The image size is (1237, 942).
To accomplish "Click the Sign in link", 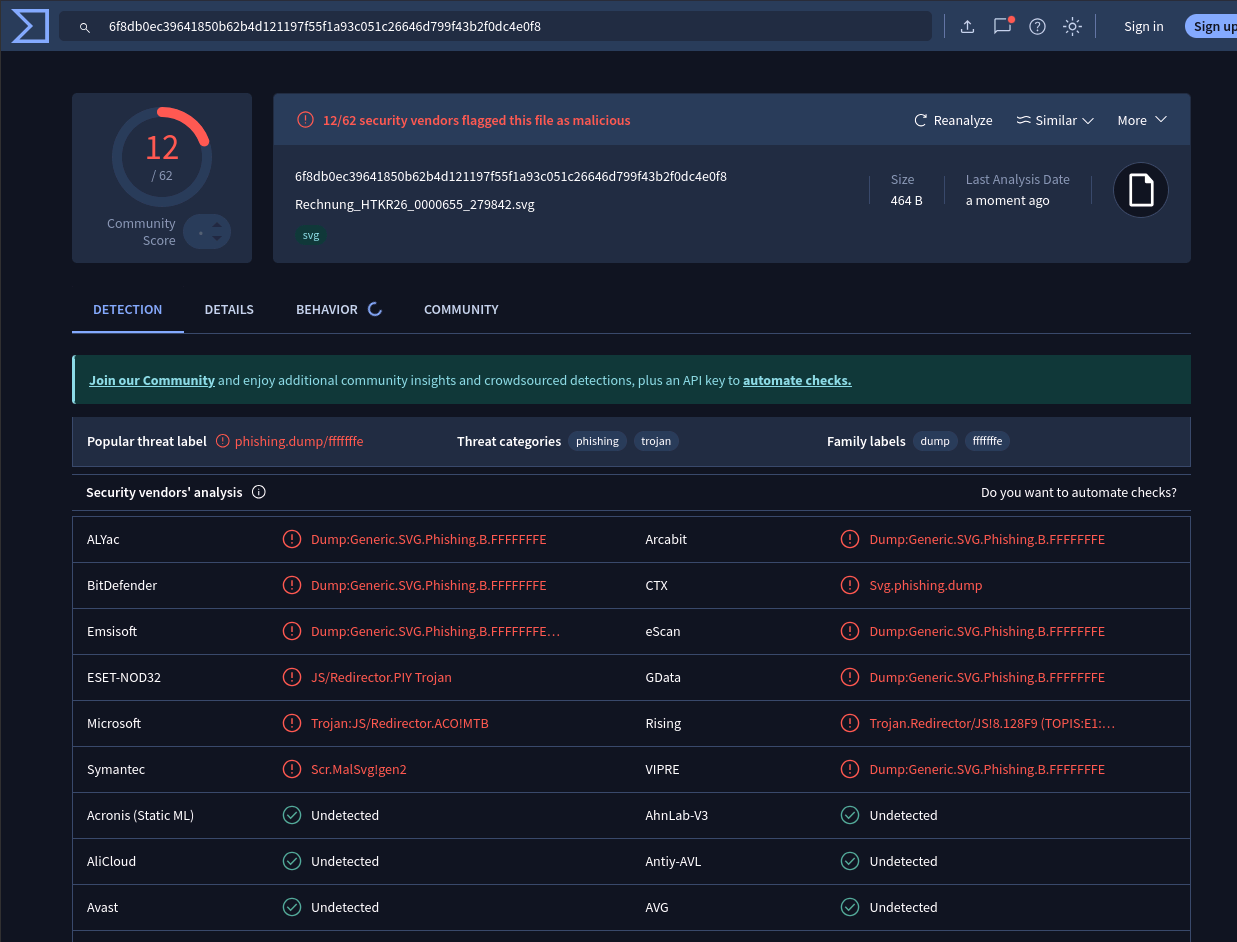I will [1143, 27].
